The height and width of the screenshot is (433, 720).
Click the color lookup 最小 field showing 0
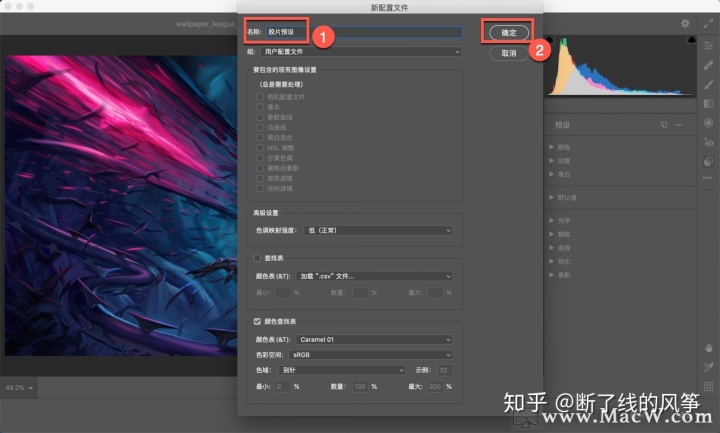pyautogui.click(x=282, y=387)
